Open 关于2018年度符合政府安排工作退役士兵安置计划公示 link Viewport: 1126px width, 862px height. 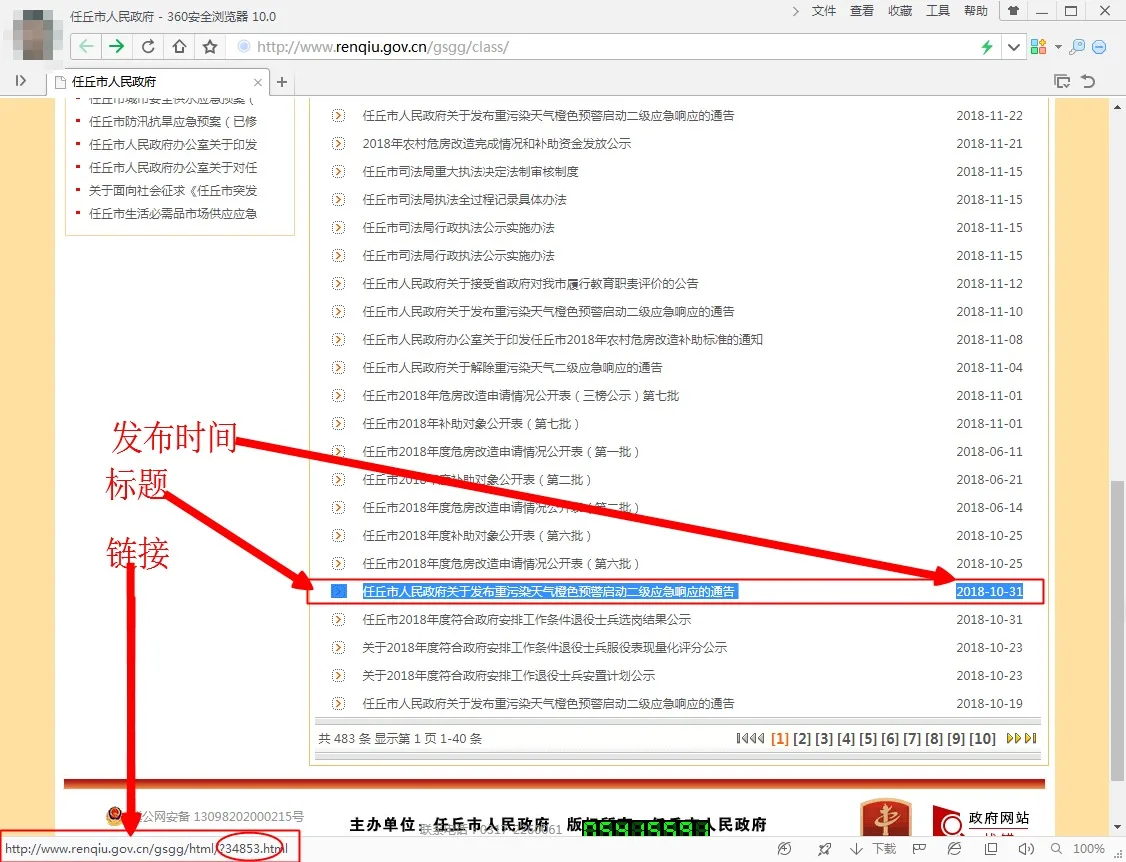coord(508,676)
